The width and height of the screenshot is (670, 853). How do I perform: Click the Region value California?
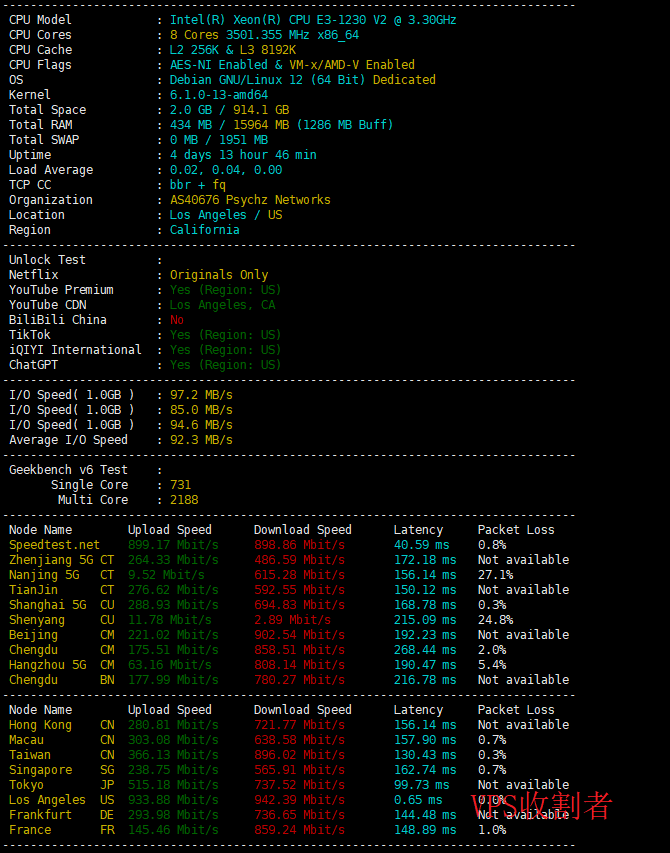coord(205,230)
